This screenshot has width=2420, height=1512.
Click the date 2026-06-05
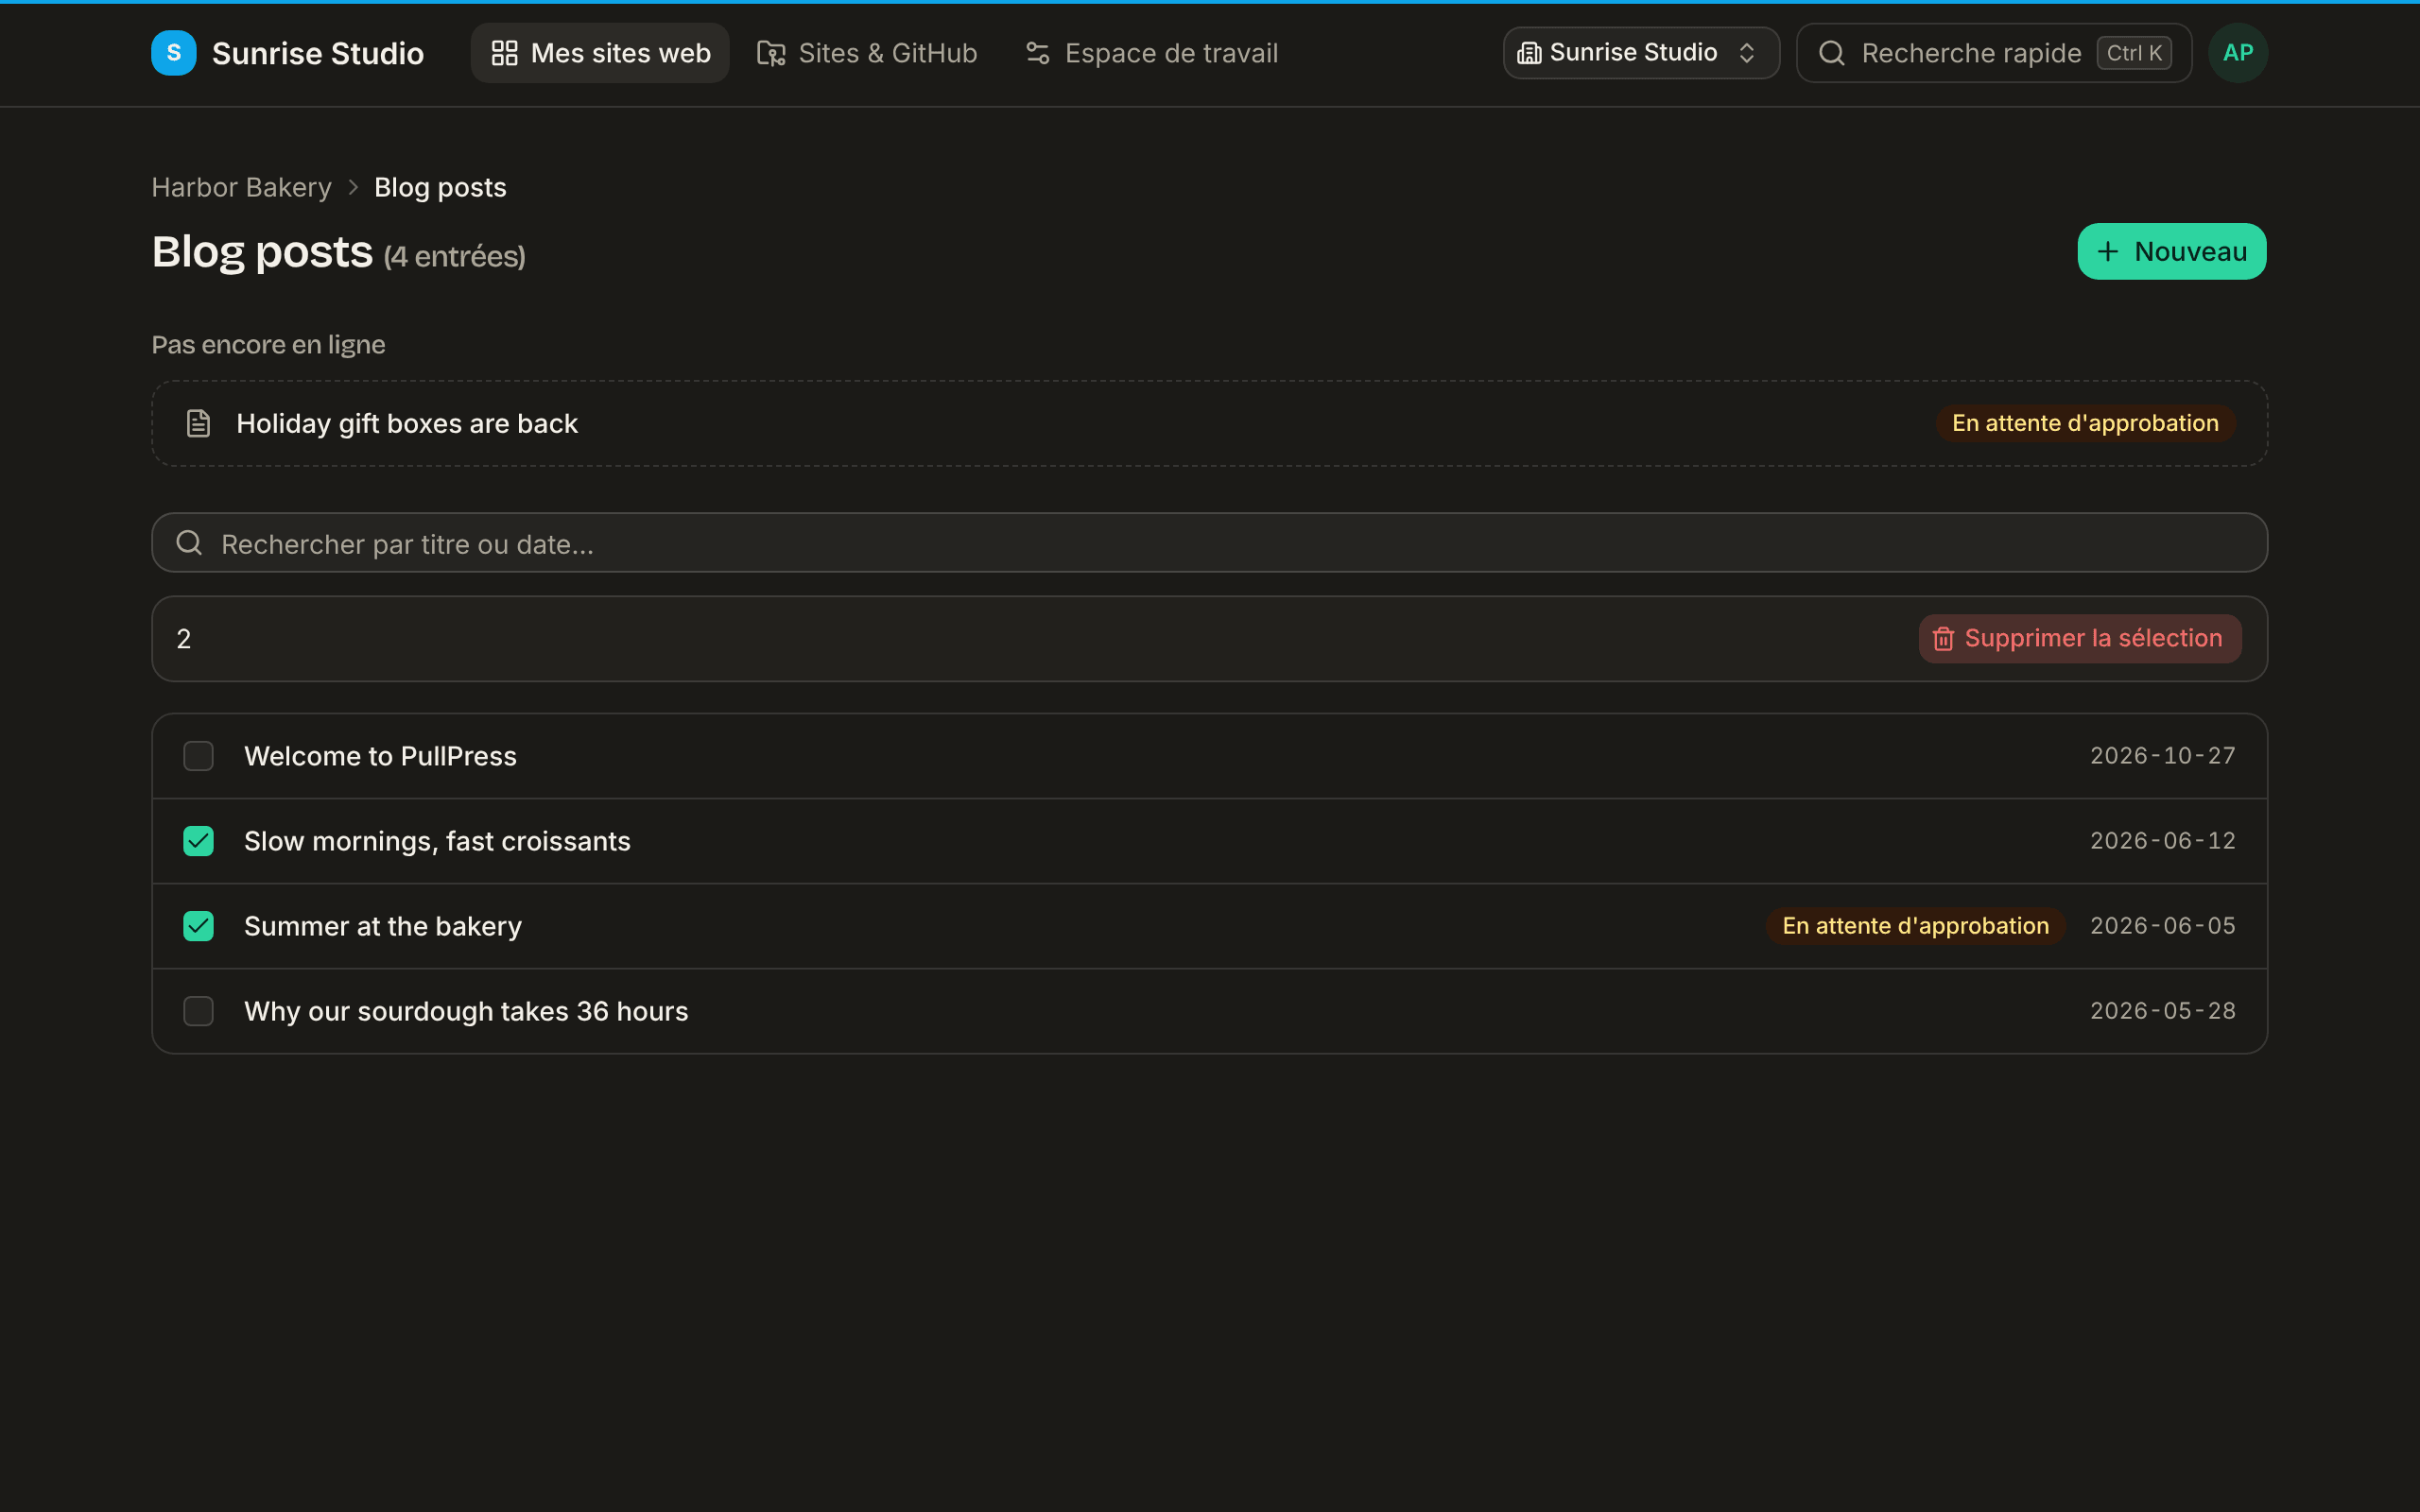[x=2162, y=926]
